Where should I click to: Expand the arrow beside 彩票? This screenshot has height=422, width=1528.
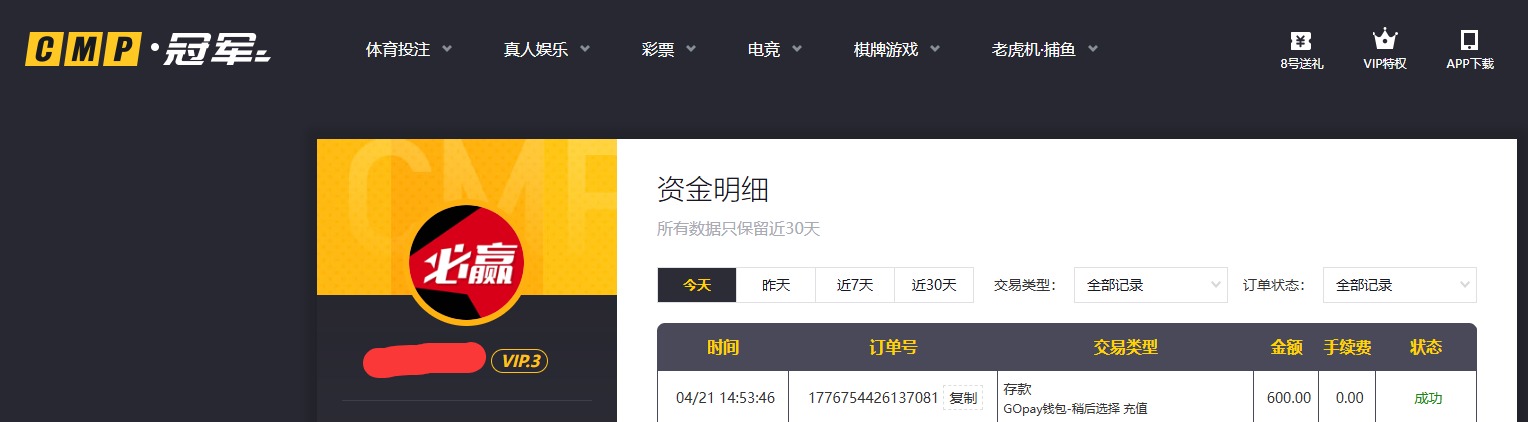690,49
